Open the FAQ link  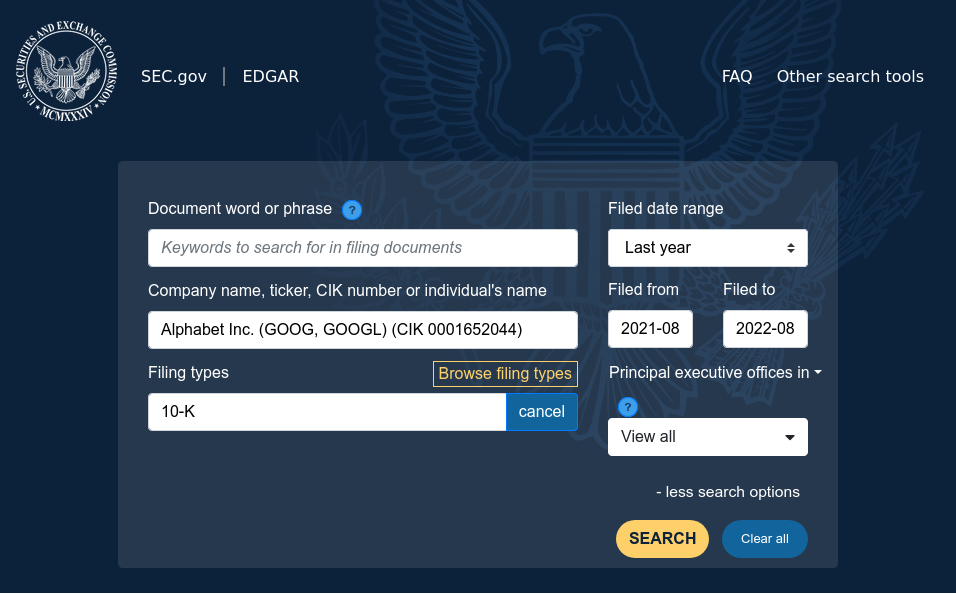(x=737, y=76)
